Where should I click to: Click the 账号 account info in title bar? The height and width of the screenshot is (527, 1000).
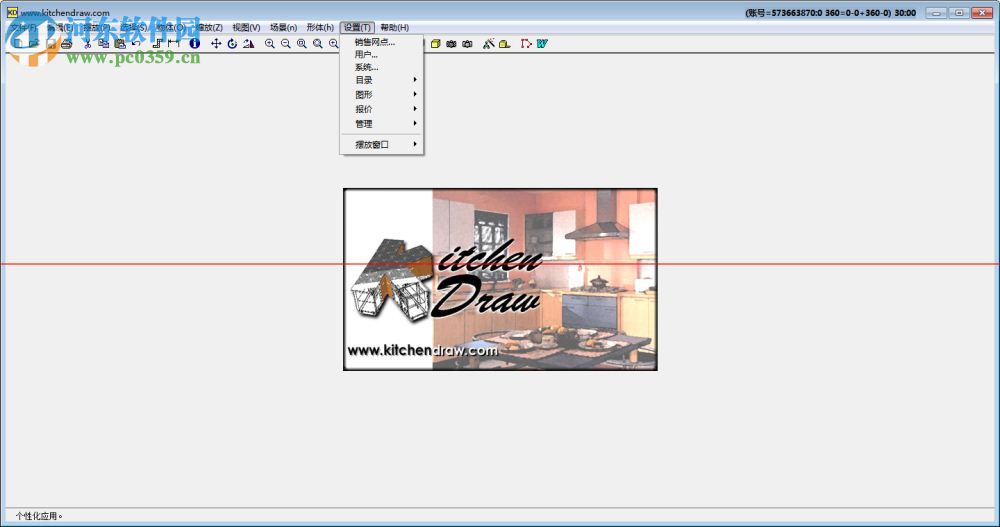(x=830, y=13)
